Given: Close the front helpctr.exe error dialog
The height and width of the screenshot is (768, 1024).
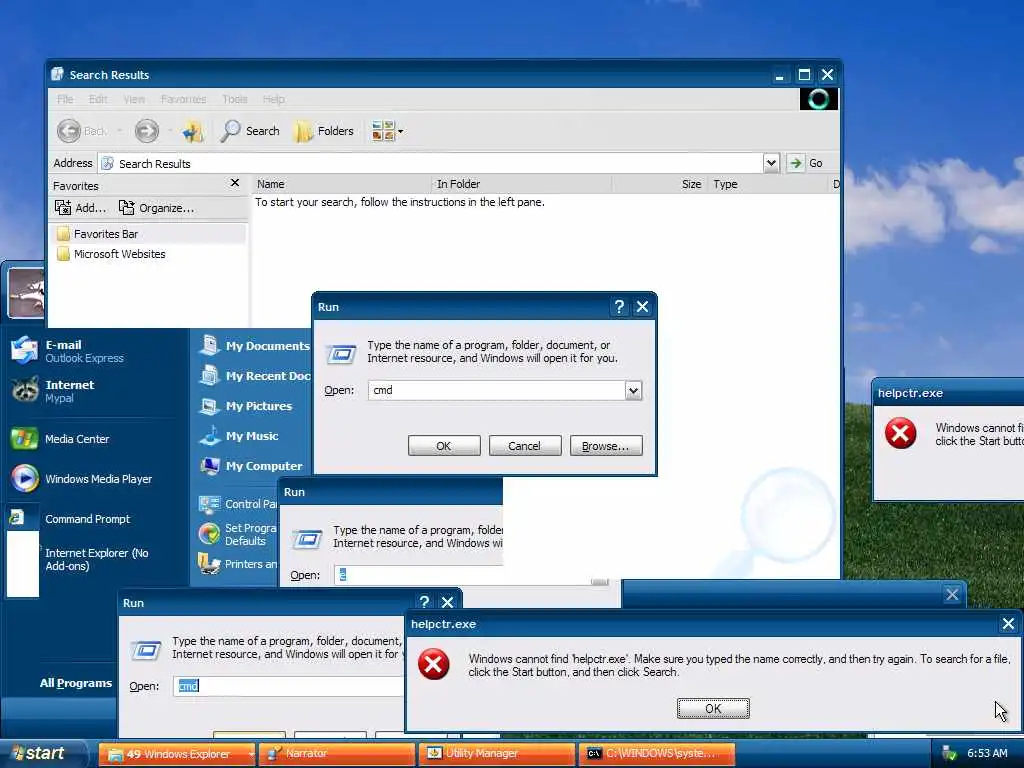Looking at the screenshot, I should tap(1008, 624).
